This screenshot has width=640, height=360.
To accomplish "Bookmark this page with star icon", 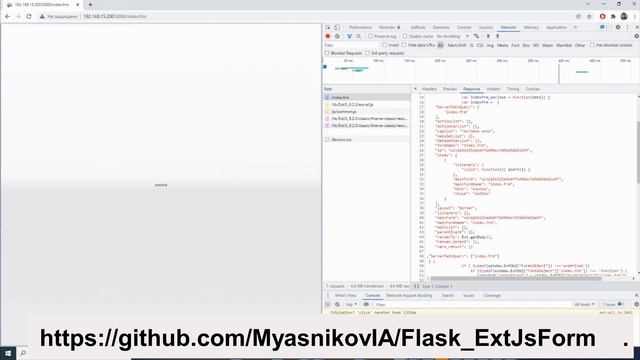I will 589,16.
